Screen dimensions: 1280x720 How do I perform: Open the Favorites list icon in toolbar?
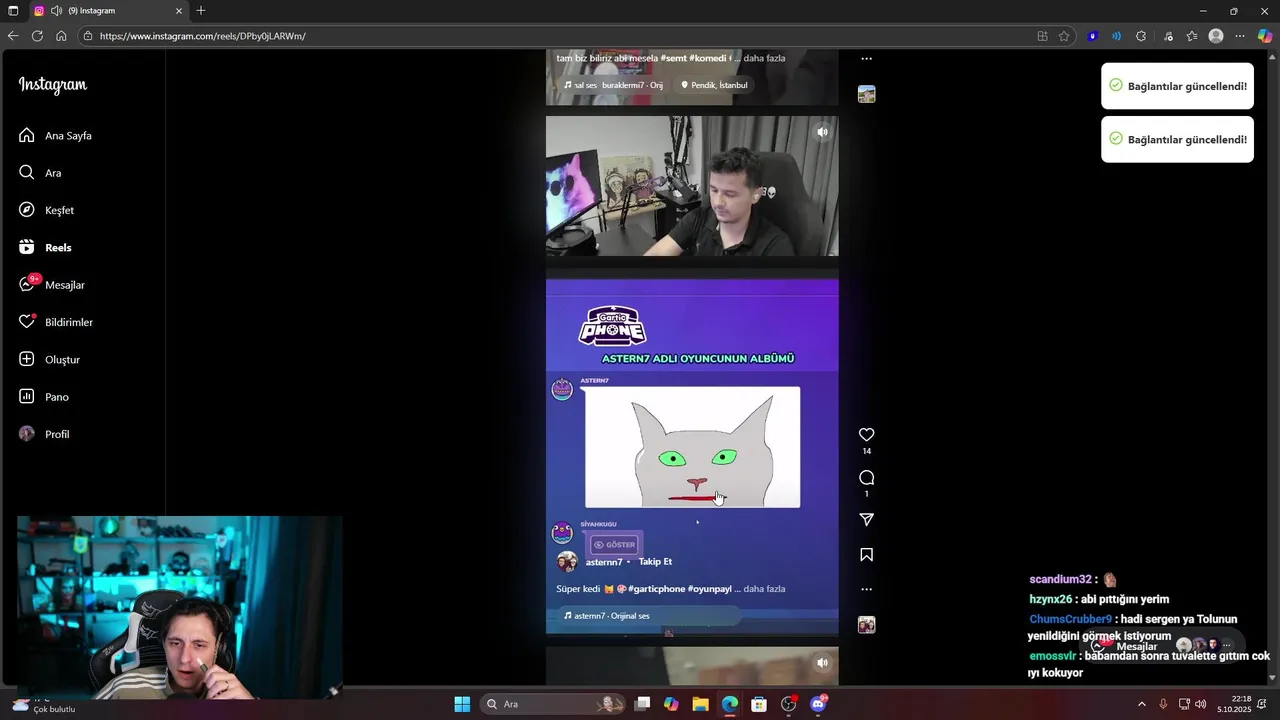[1192, 36]
